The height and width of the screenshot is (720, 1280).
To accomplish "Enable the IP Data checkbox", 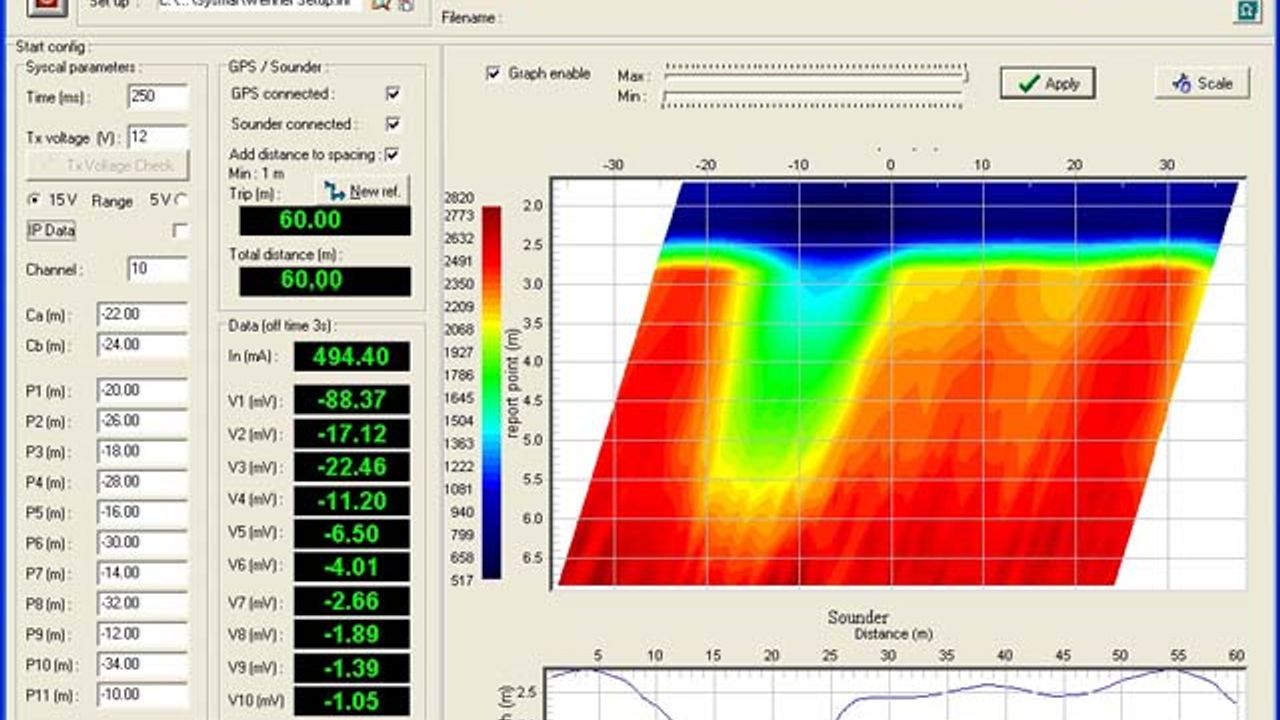I will click(x=180, y=231).
